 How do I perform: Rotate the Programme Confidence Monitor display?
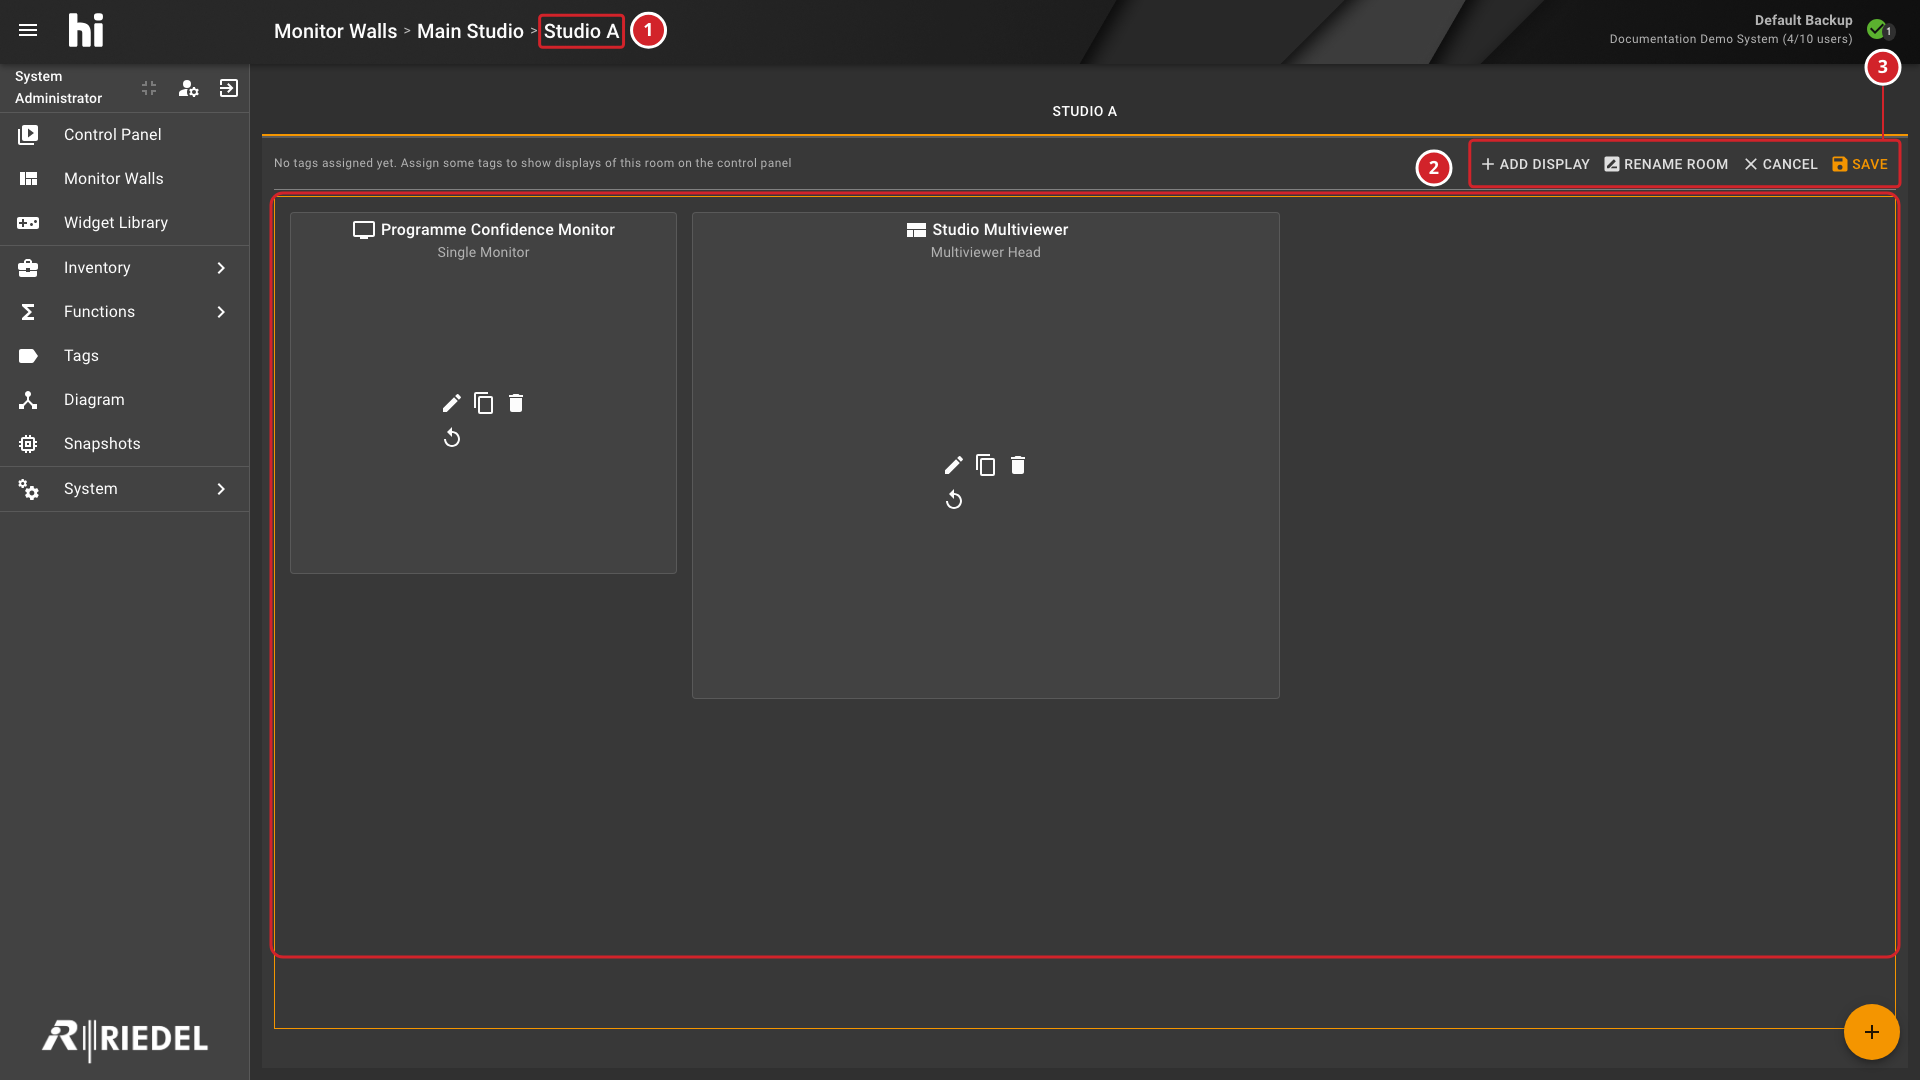click(x=452, y=438)
